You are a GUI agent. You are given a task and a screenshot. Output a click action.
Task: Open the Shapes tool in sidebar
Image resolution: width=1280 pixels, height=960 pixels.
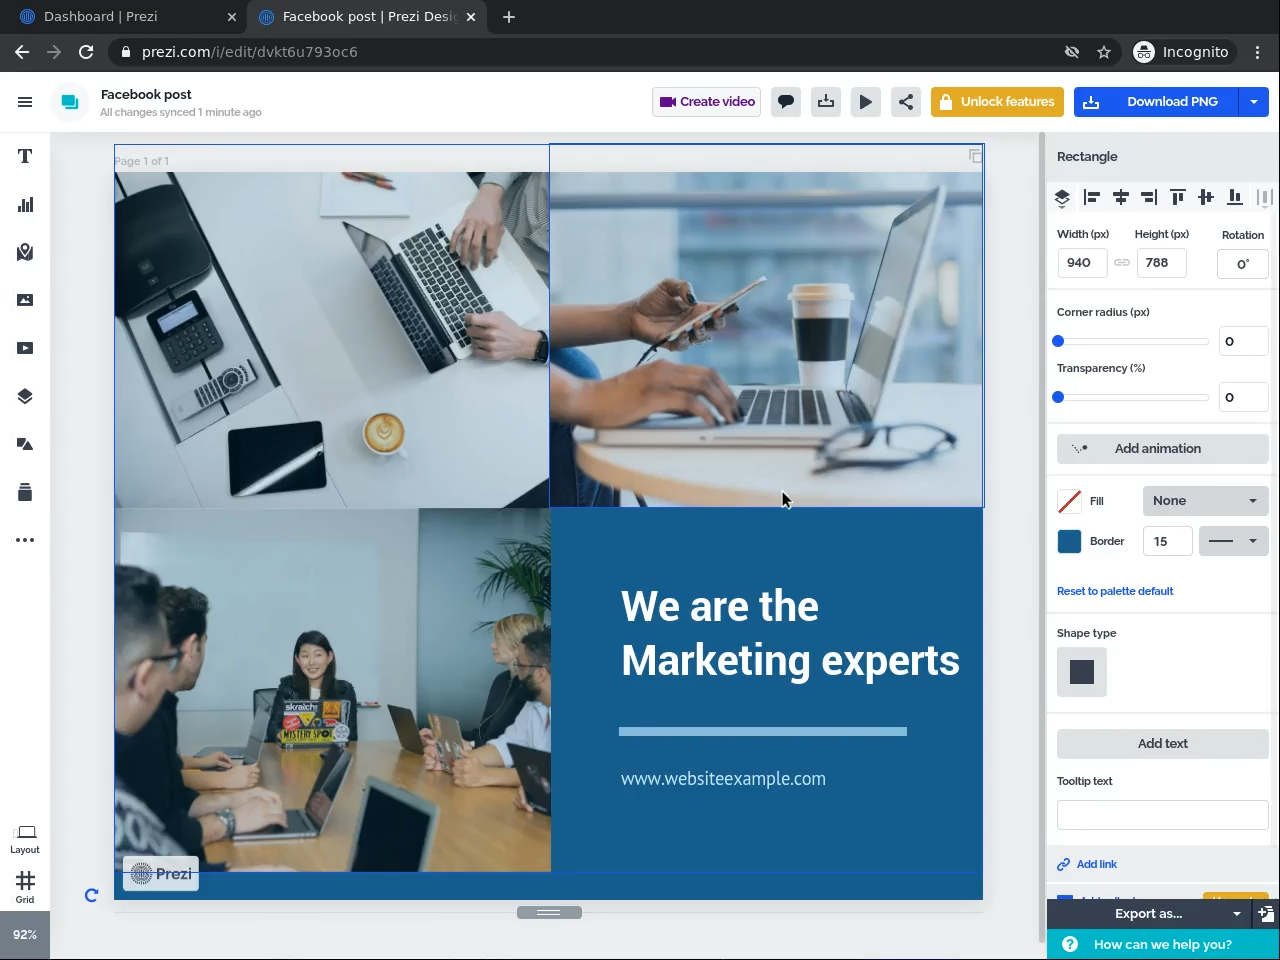point(25,444)
